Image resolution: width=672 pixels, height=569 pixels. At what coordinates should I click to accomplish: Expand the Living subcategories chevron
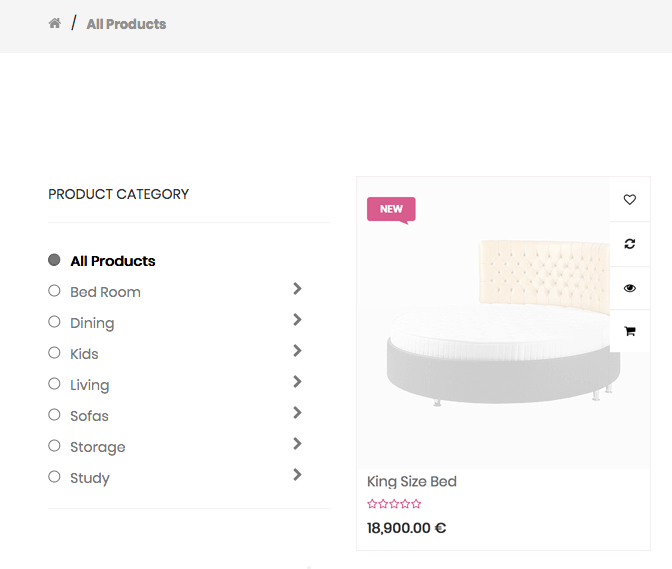(297, 382)
